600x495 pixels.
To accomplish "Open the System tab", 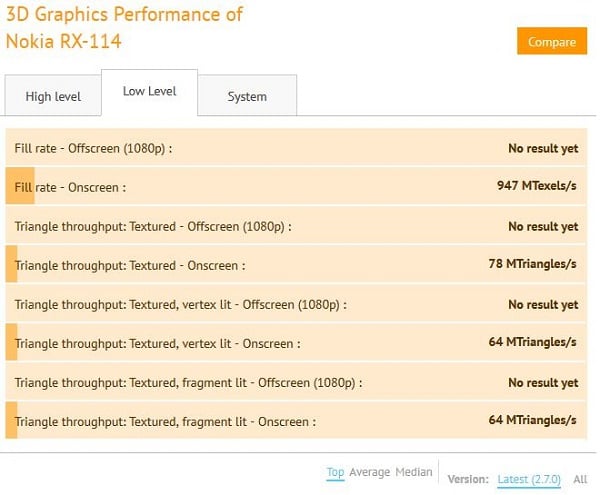I will tap(247, 96).
